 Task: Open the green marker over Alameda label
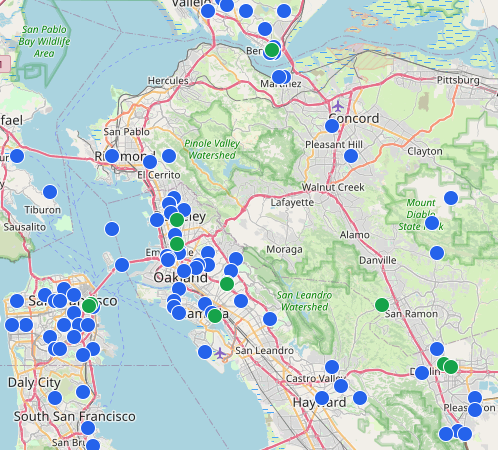pyautogui.click(x=215, y=316)
